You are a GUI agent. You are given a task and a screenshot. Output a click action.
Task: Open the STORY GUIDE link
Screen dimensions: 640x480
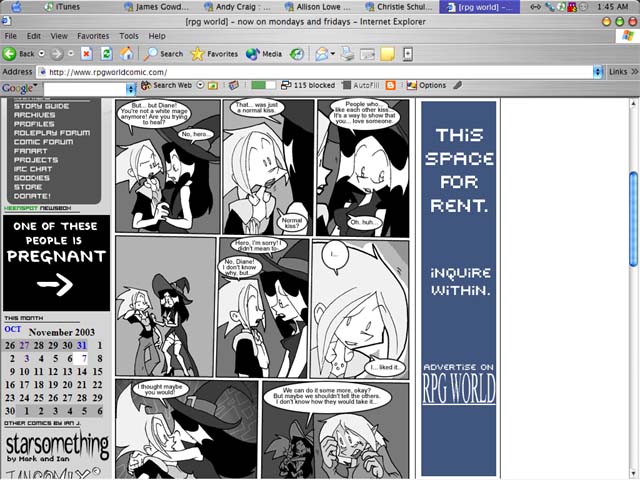pyautogui.click(x=42, y=106)
